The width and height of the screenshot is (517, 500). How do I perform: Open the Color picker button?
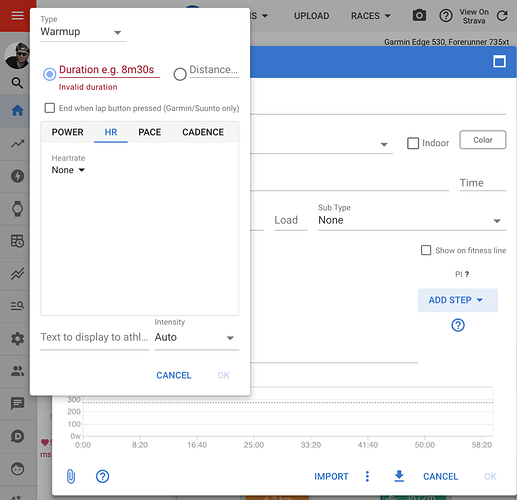(x=483, y=140)
